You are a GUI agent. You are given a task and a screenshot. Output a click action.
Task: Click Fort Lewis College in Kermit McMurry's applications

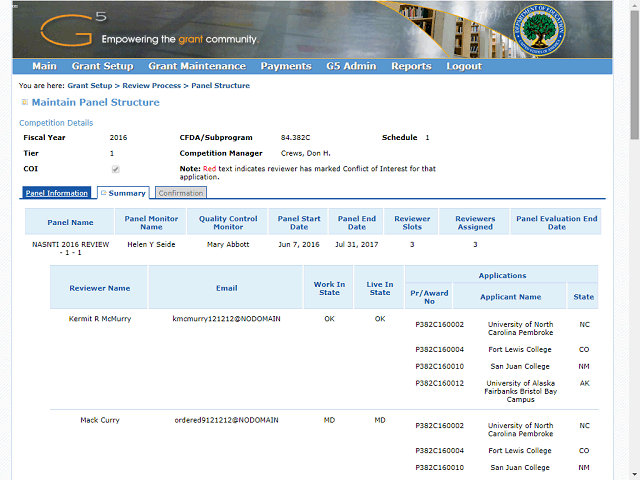point(520,349)
